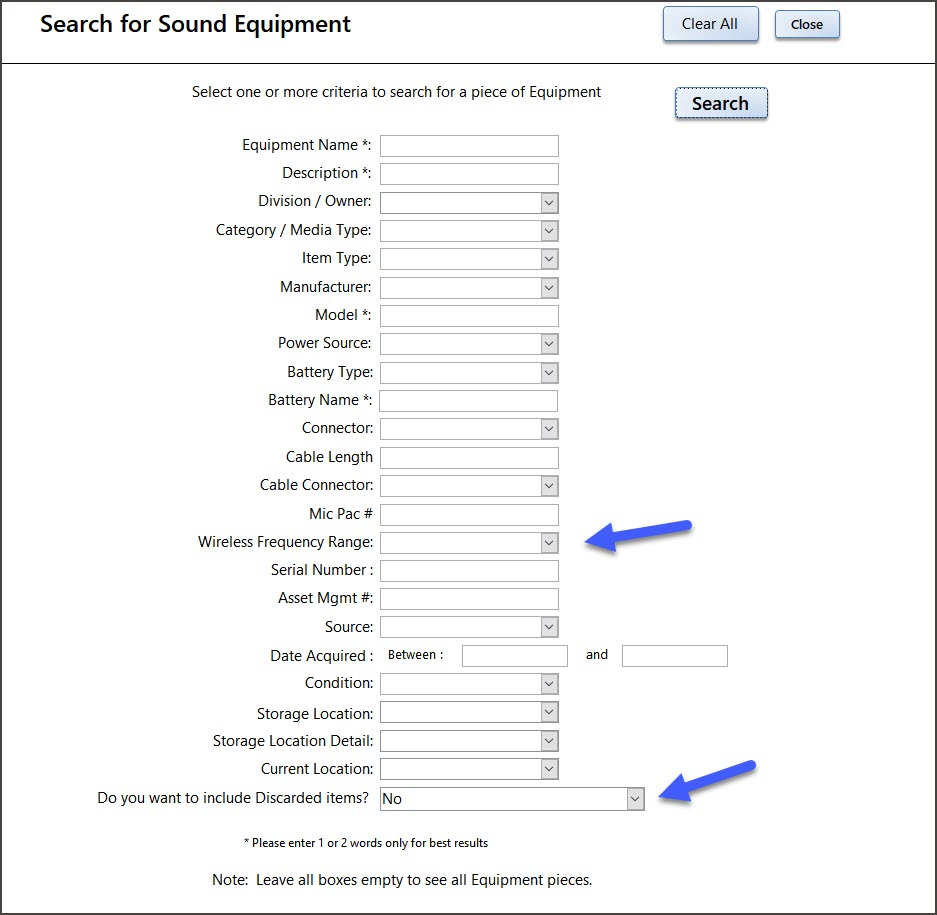The width and height of the screenshot is (937, 915).
Task: Close the Search for Sound Equipment form
Action: coord(807,25)
